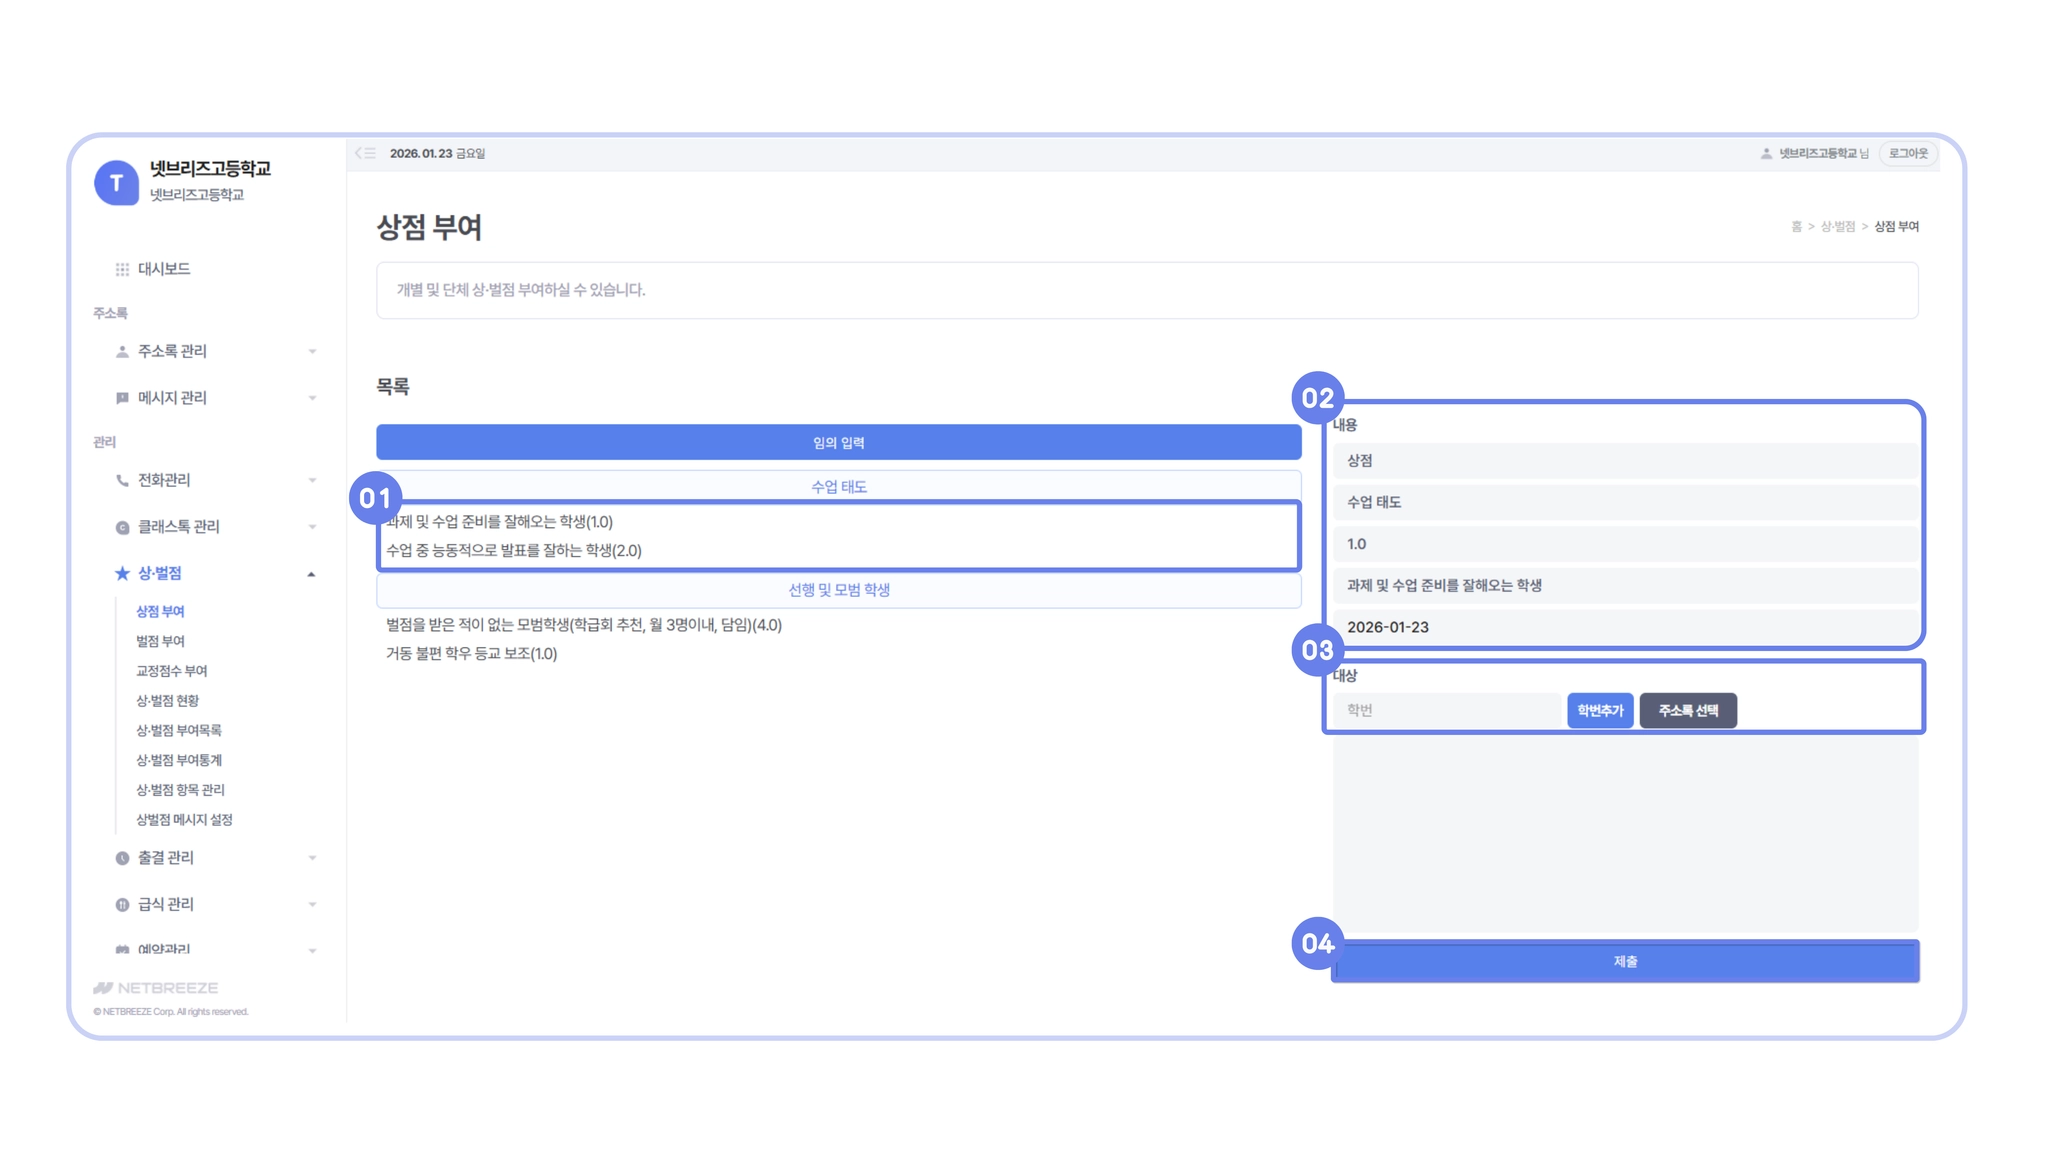This screenshot has height=1152, width=2048.
Task: Click the phone management icon
Action: pyautogui.click(x=122, y=480)
